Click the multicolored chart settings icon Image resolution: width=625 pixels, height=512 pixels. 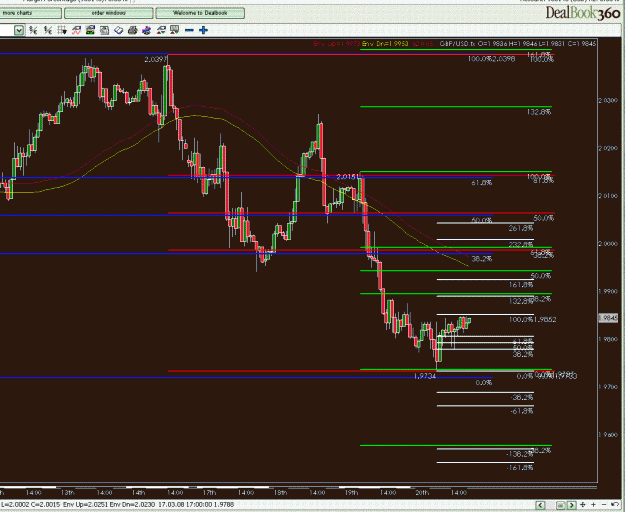click(x=146, y=30)
